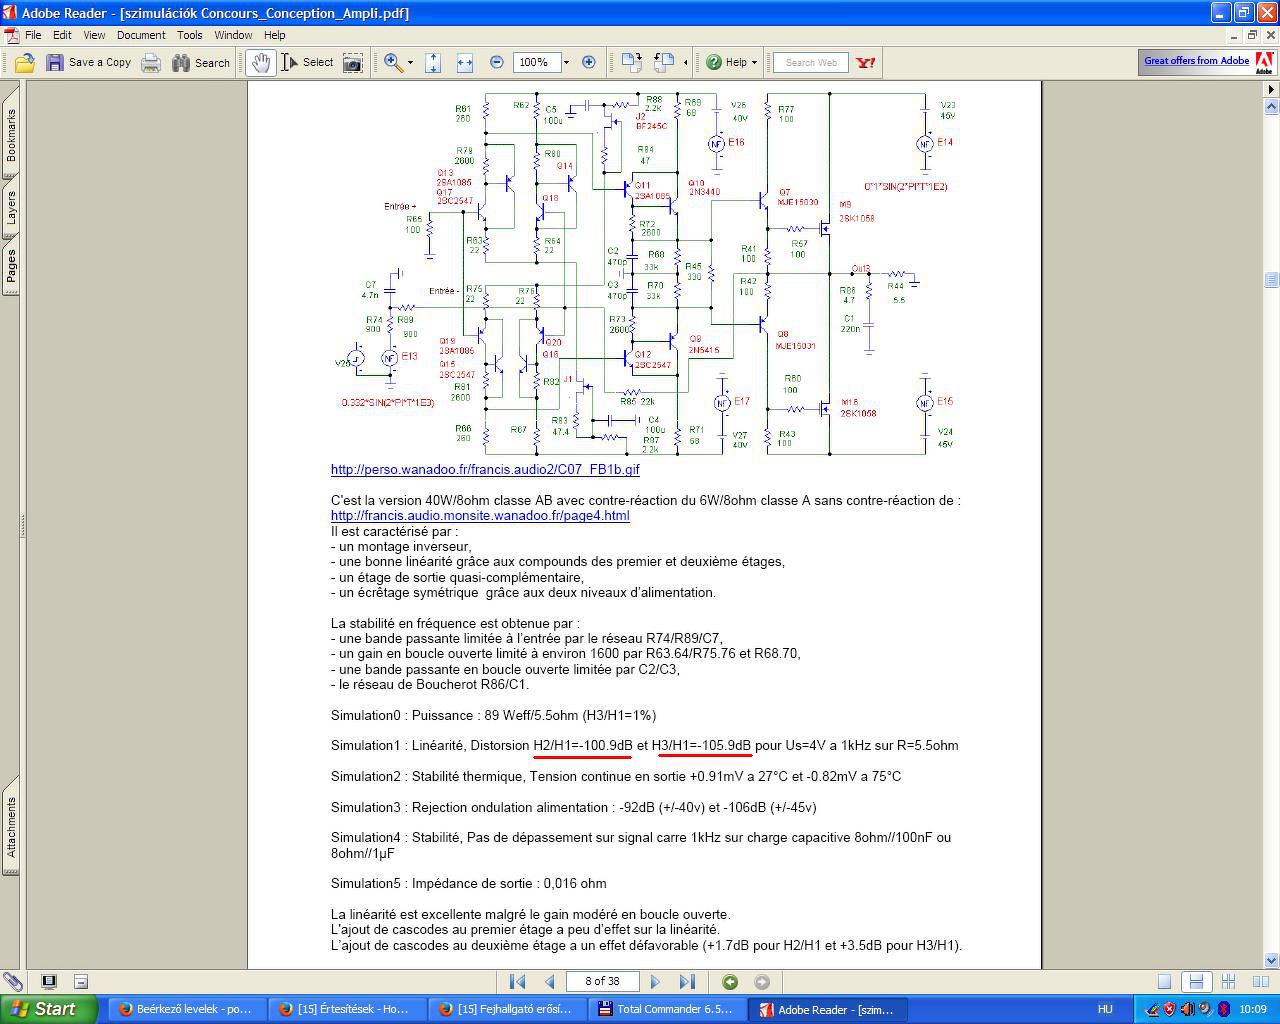Click the volume speaker tray icon
Image resolution: width=1280 pixels, height=1024 pixels.
pyautogui.click(x=1187, y=1009)
